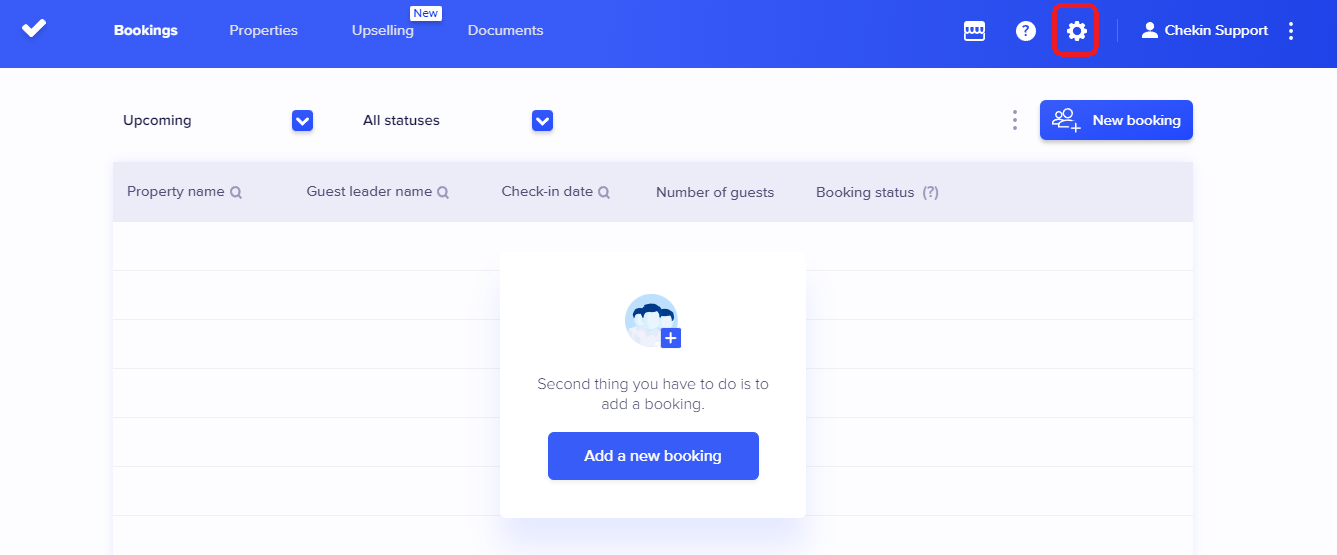Go to the Documents tab
The height and width of the screenshot is (555, 1337).
[505, 31]
